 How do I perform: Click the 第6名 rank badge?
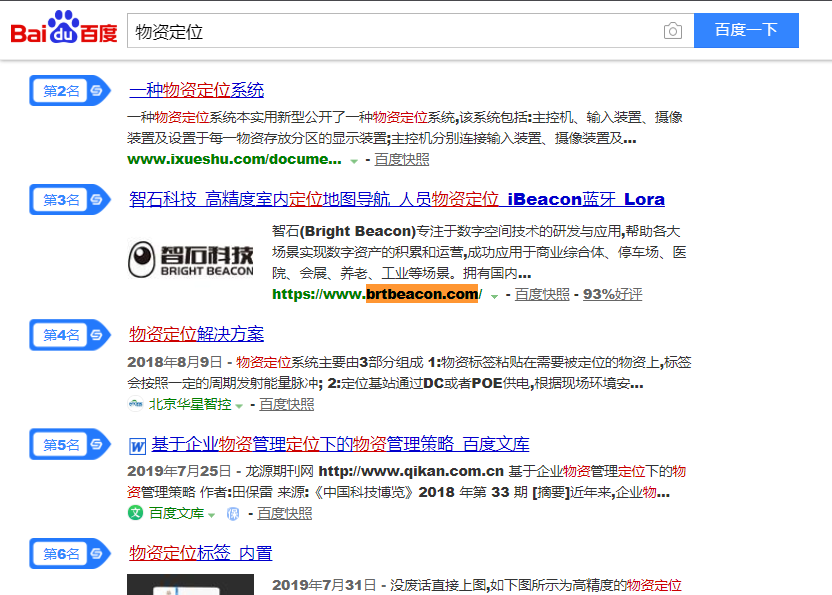pyautogui.click(x=70, y=554)
